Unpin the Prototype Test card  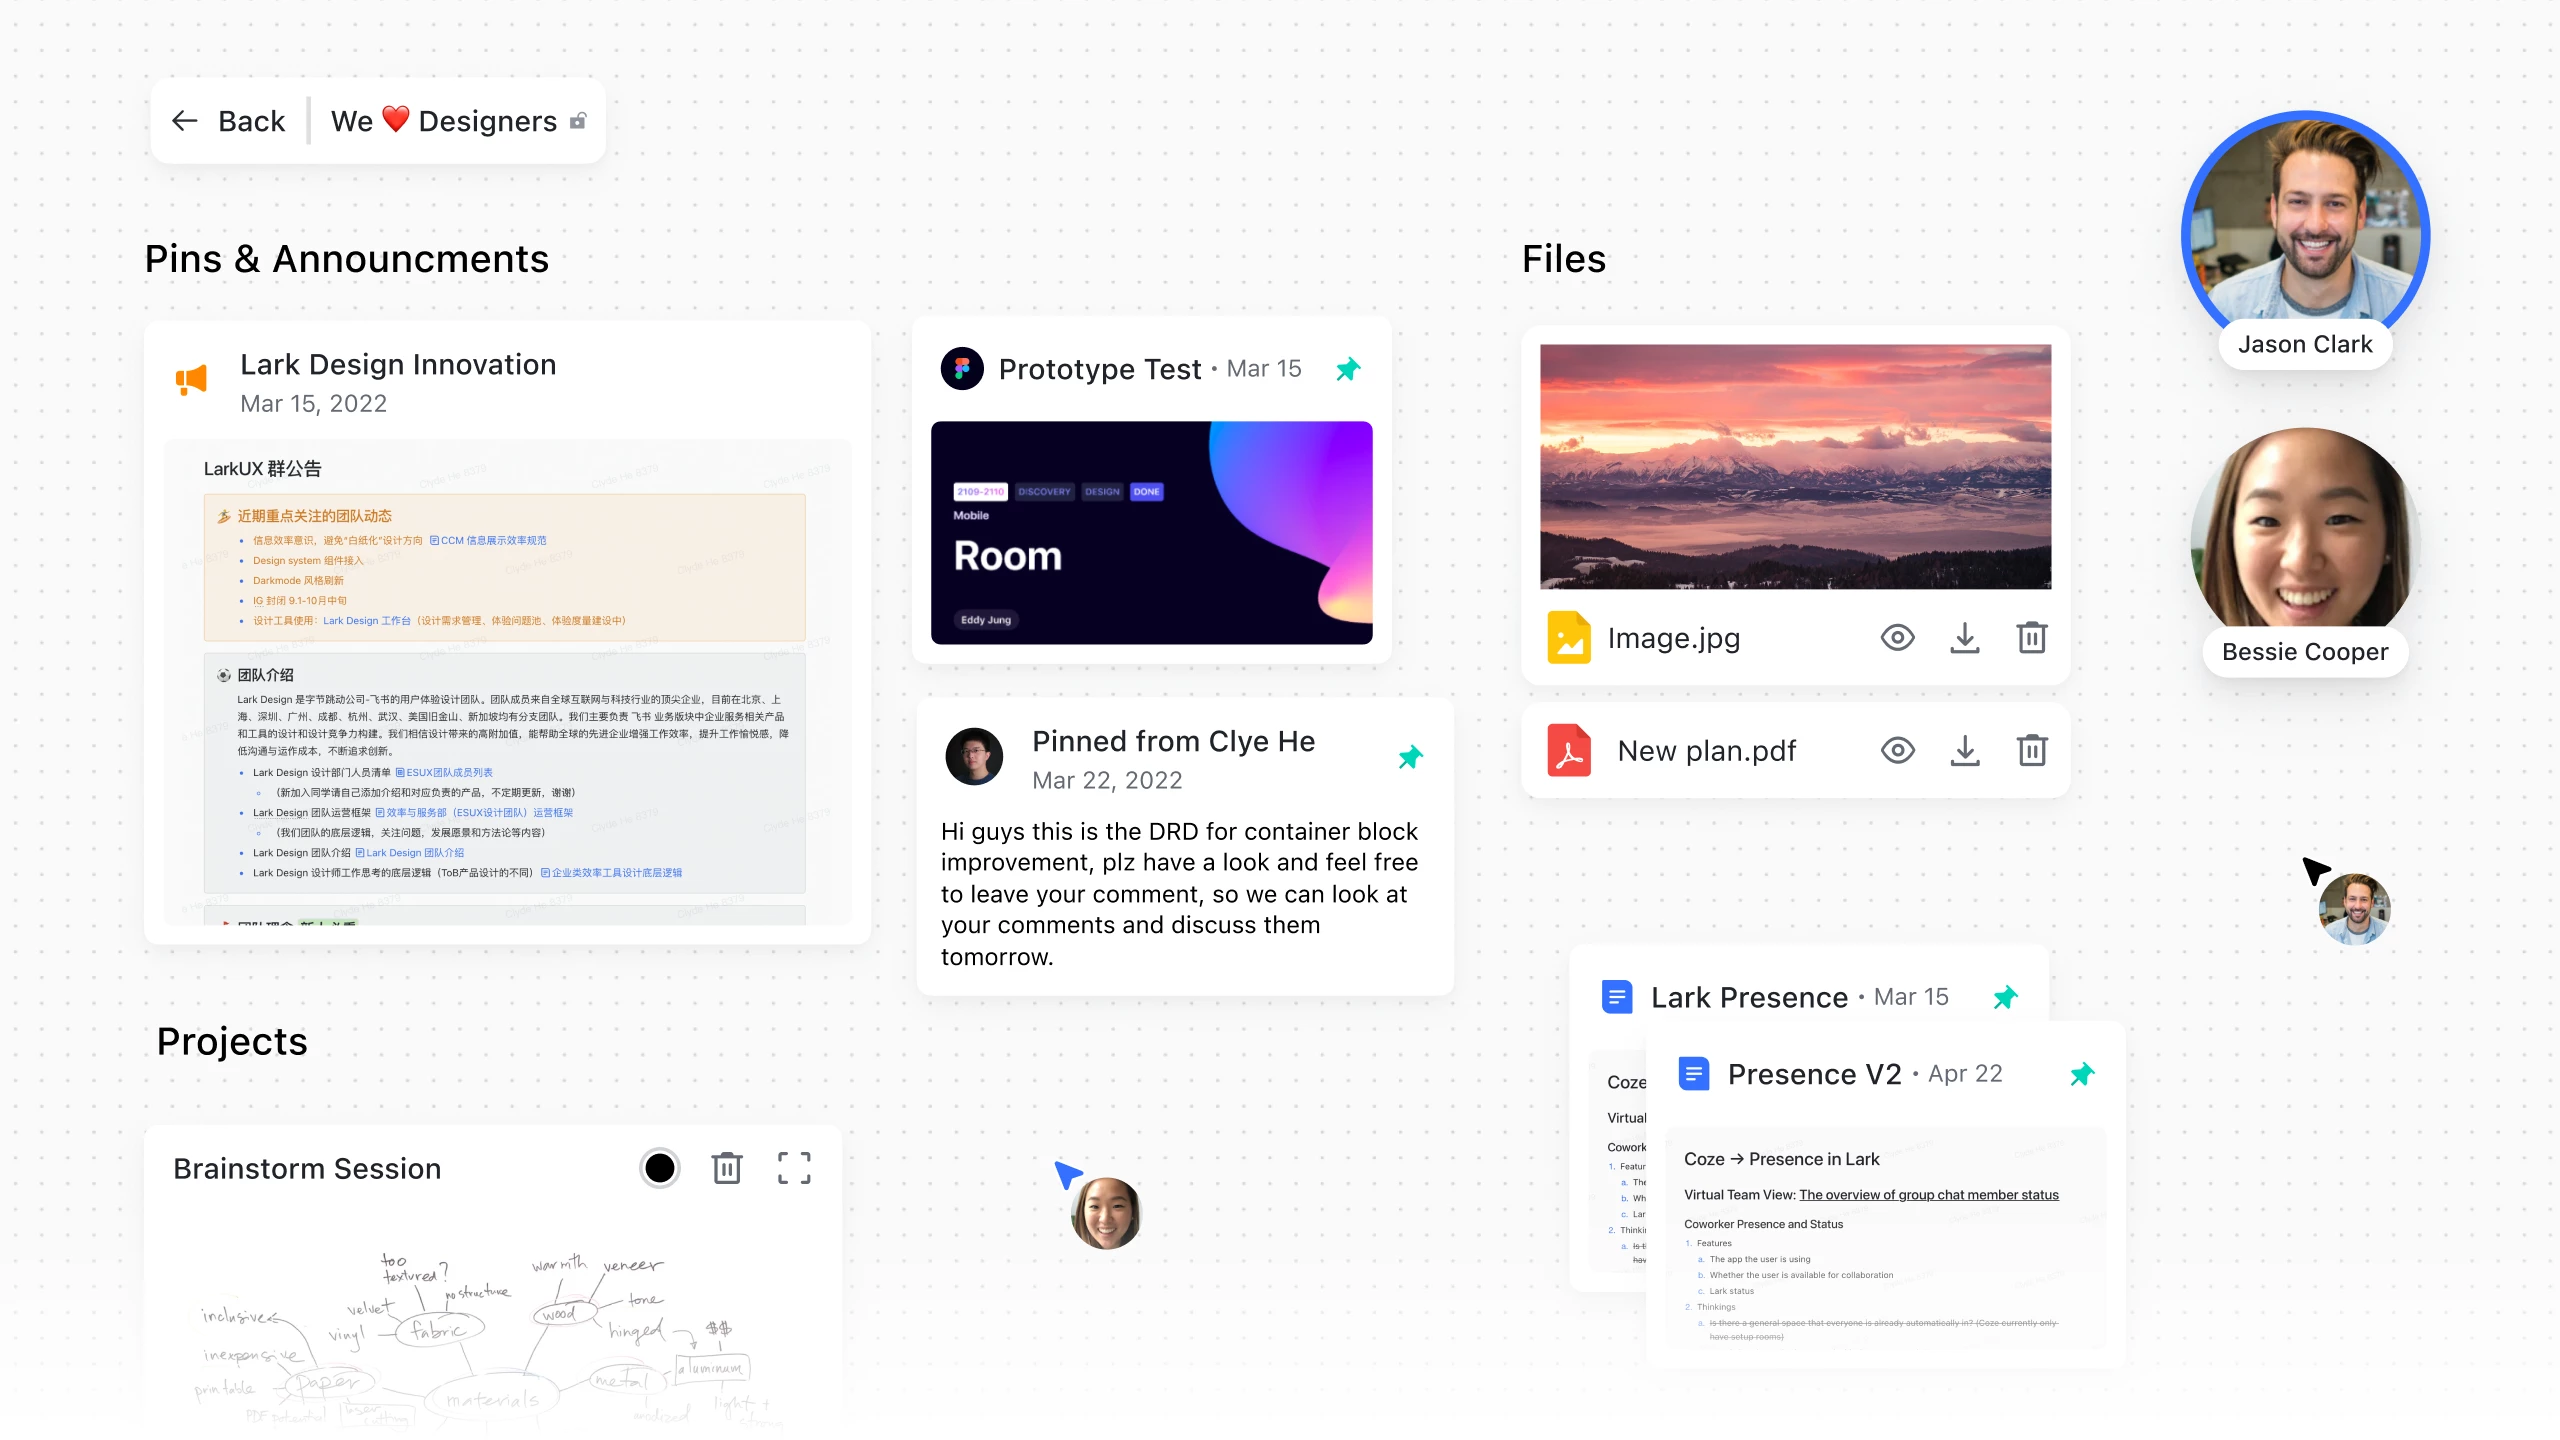tap(1348, 369)
